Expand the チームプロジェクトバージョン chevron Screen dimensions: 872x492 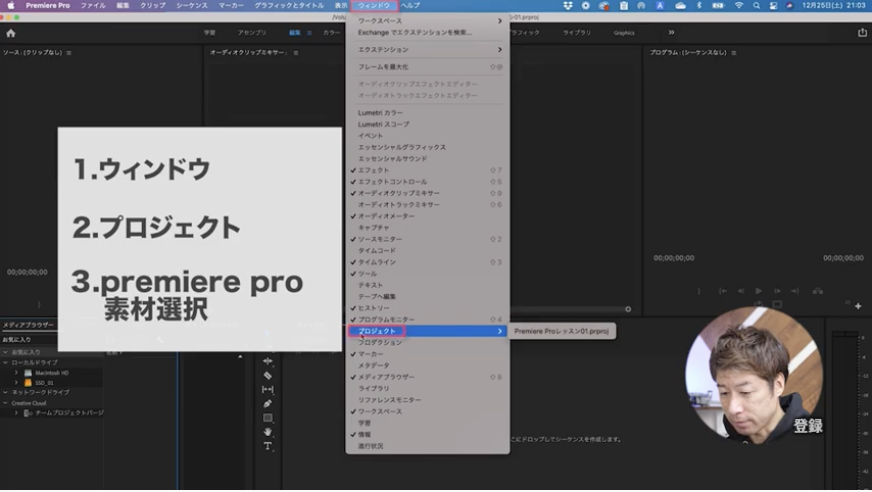coord(16,413)
